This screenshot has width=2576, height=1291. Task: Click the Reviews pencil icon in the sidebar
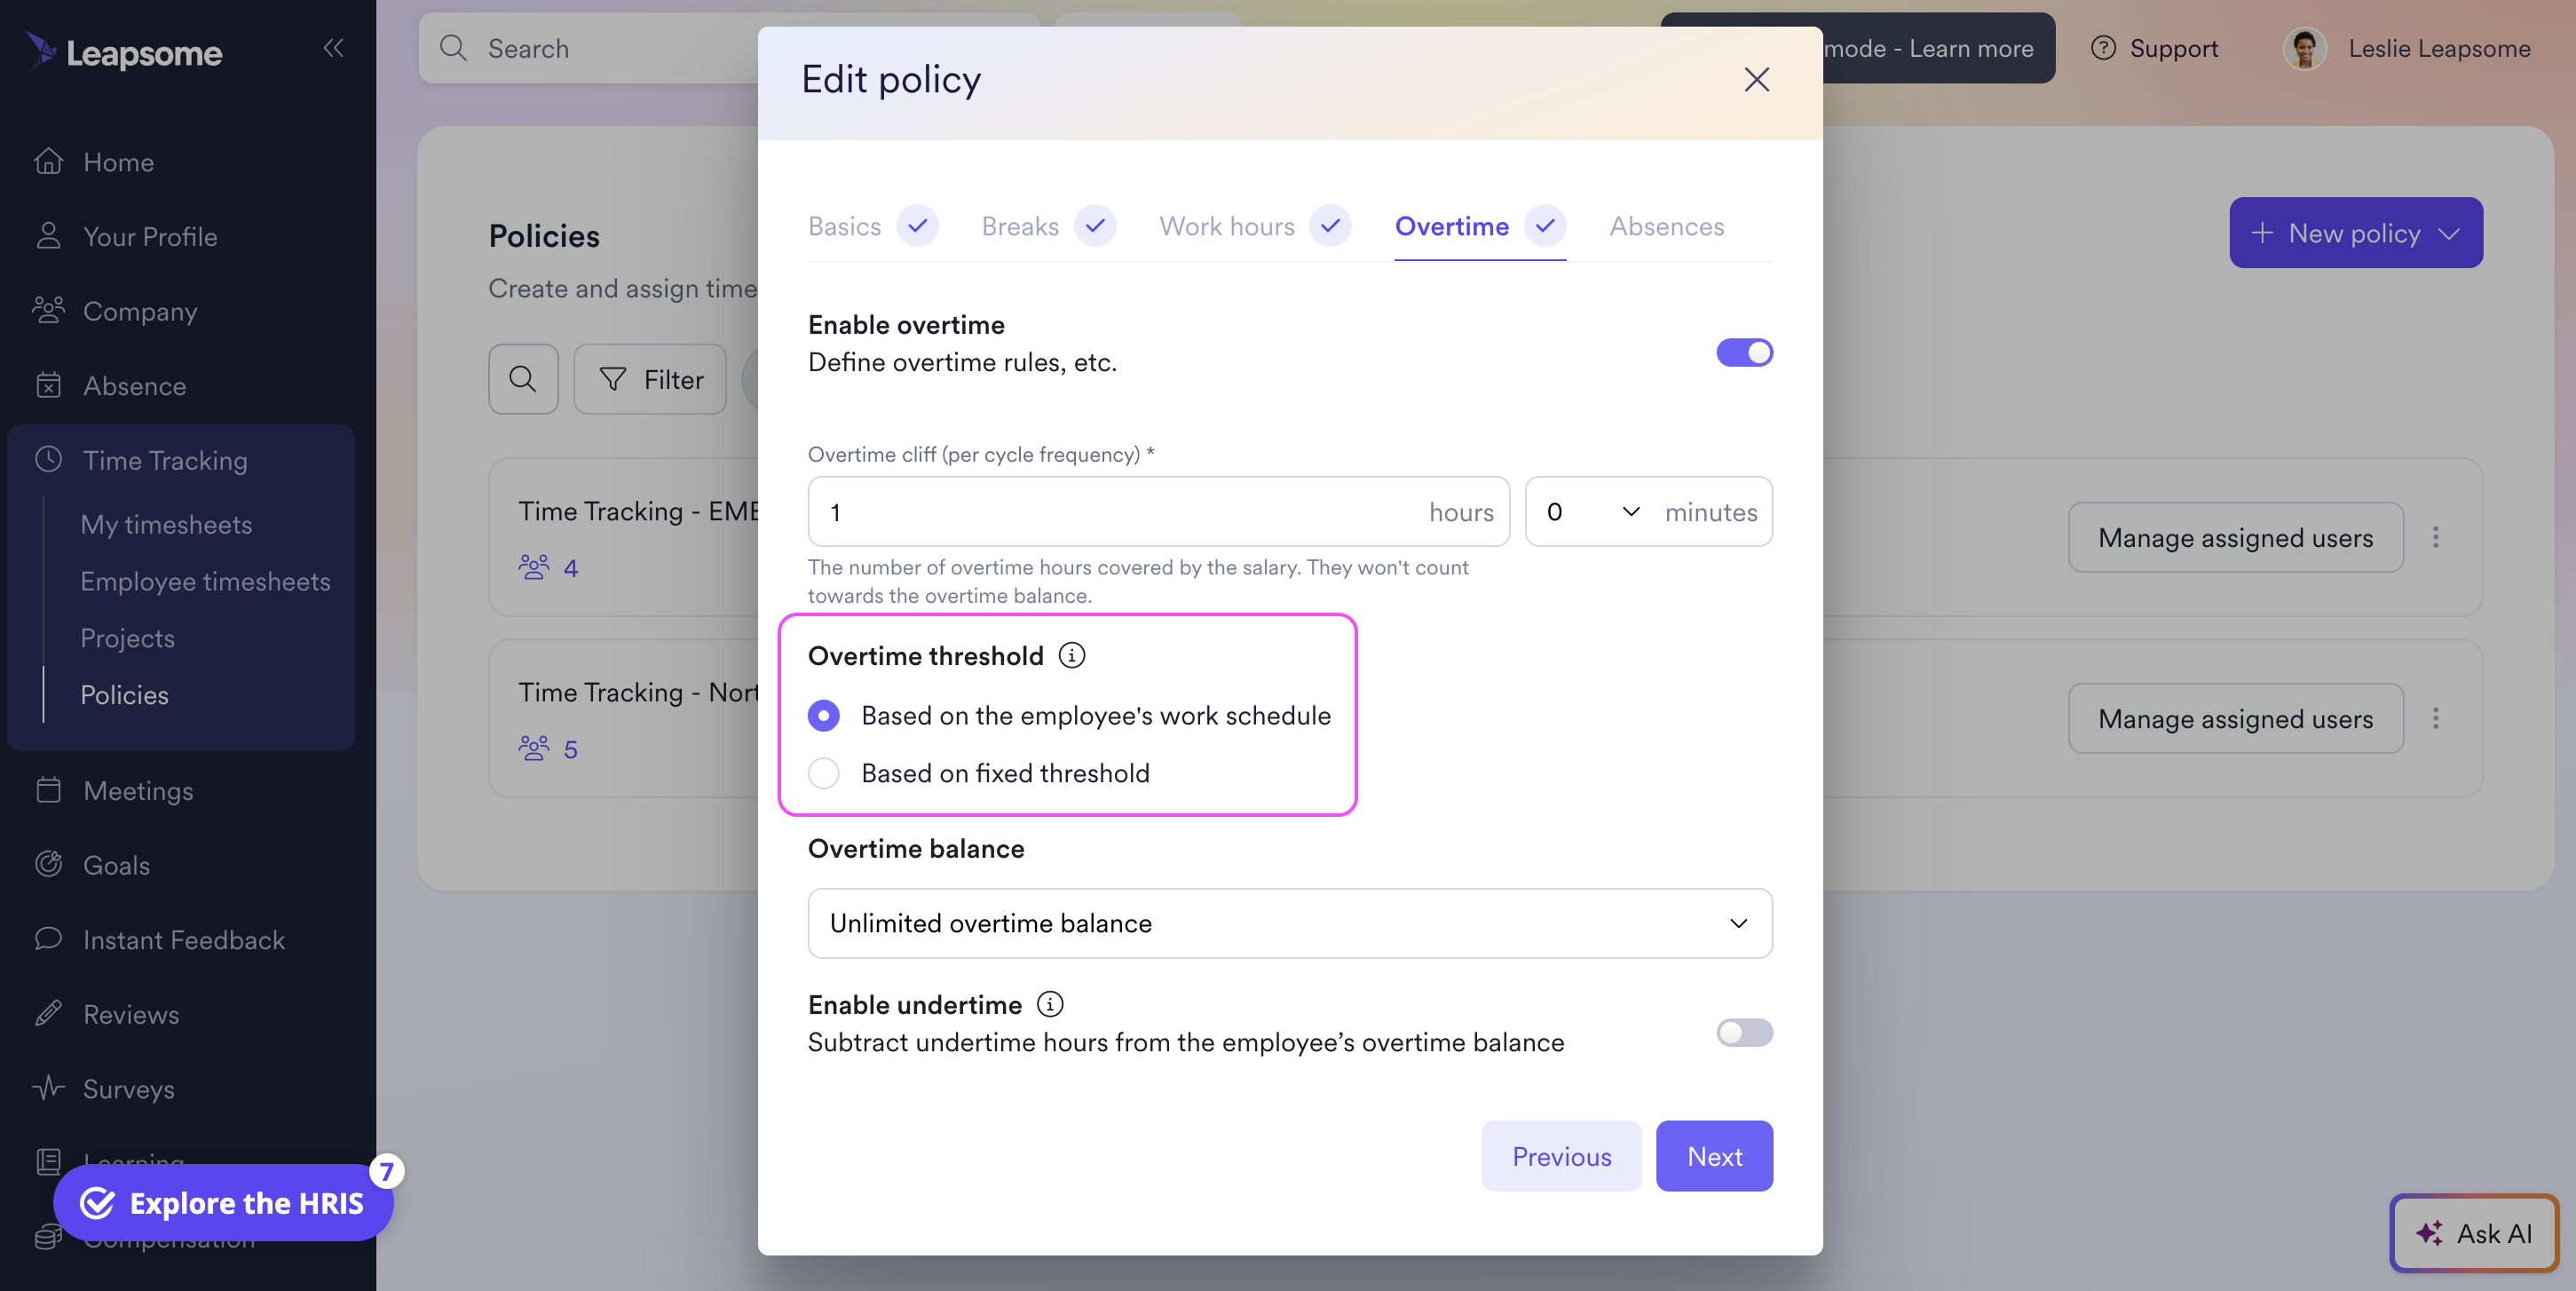[48, 1013]
